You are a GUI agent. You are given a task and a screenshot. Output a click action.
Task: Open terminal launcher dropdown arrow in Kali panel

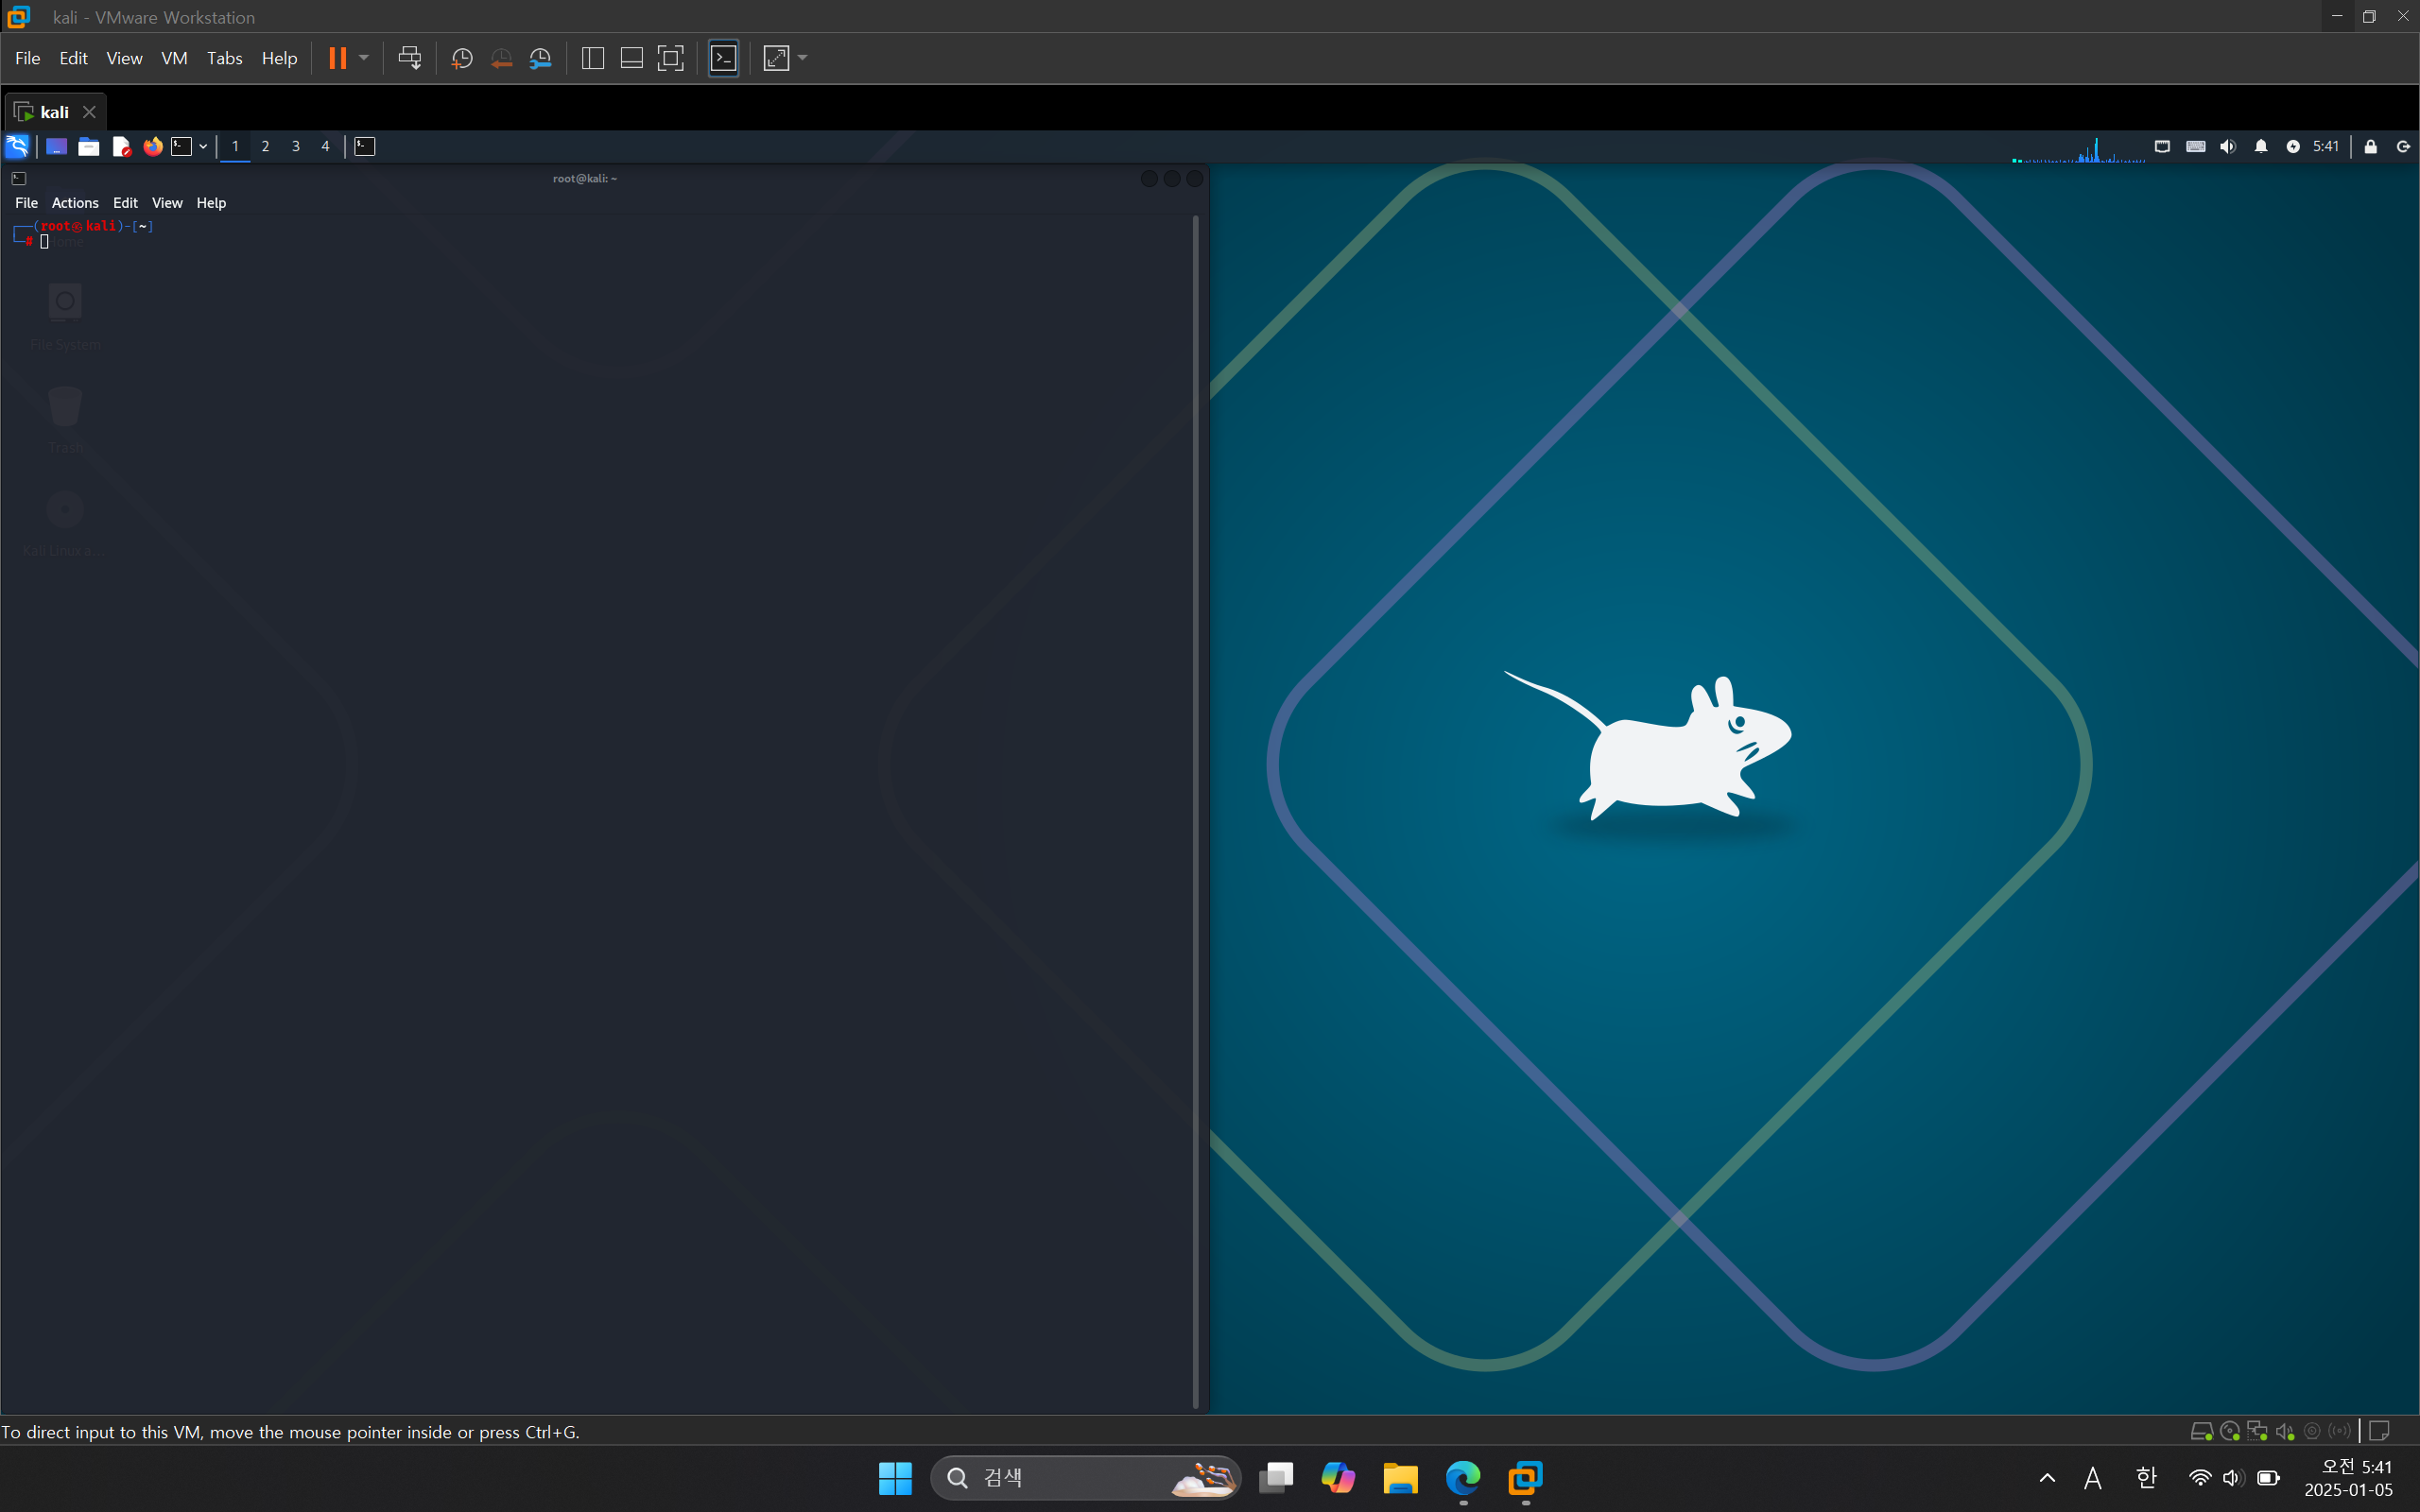click(203, 147)
